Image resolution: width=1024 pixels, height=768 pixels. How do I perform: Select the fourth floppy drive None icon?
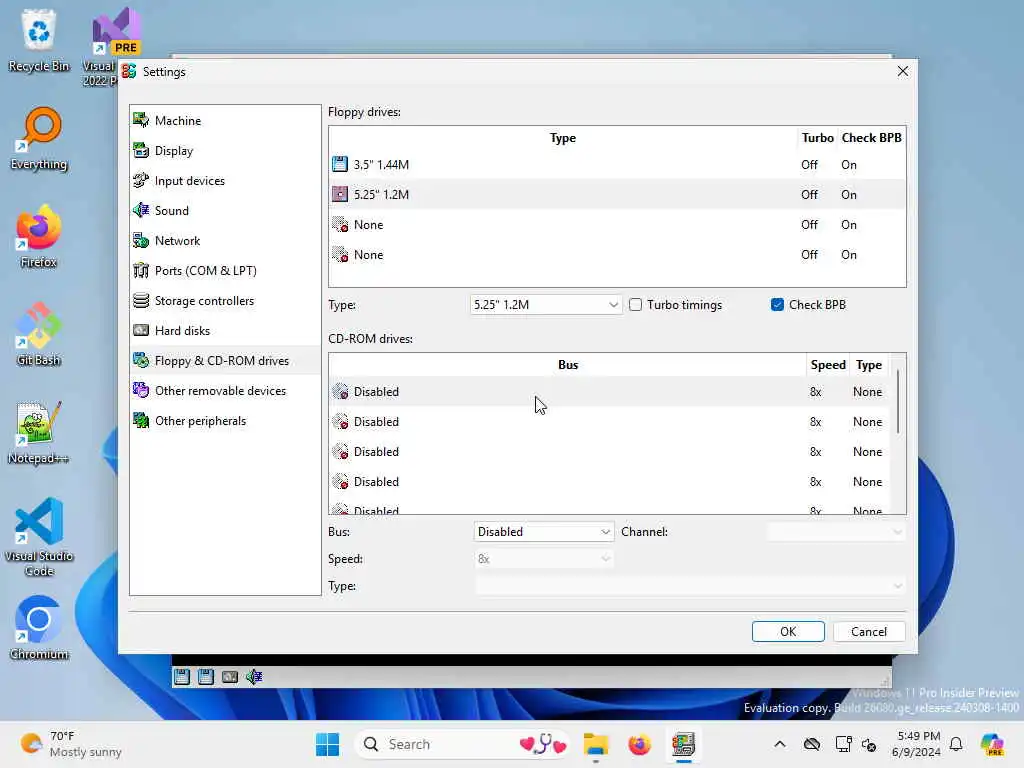(x=340, y=255)
